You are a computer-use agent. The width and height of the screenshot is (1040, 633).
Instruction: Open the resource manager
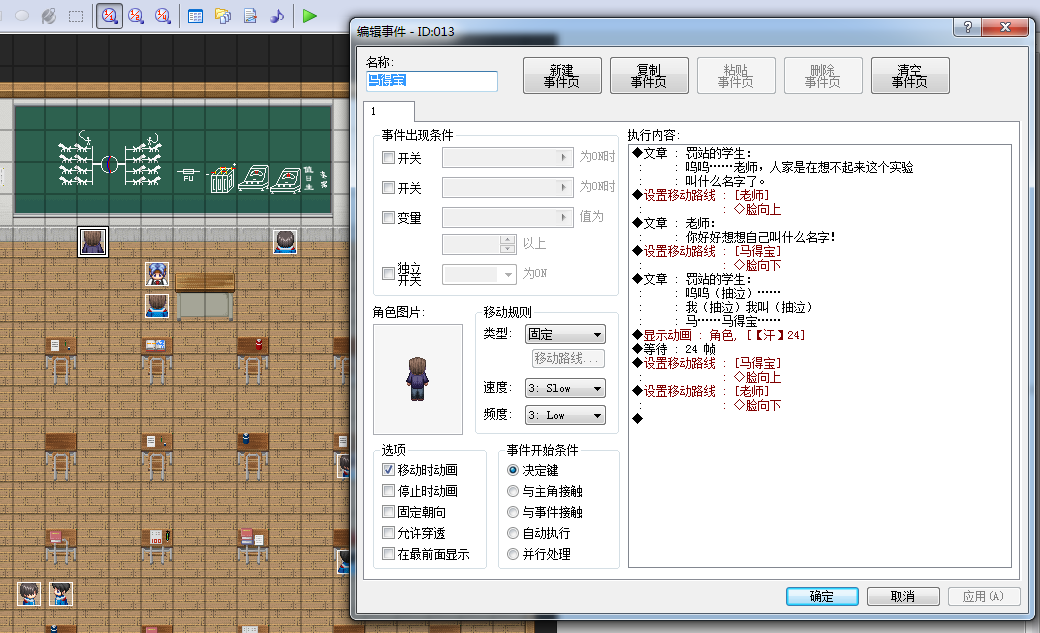223,16
